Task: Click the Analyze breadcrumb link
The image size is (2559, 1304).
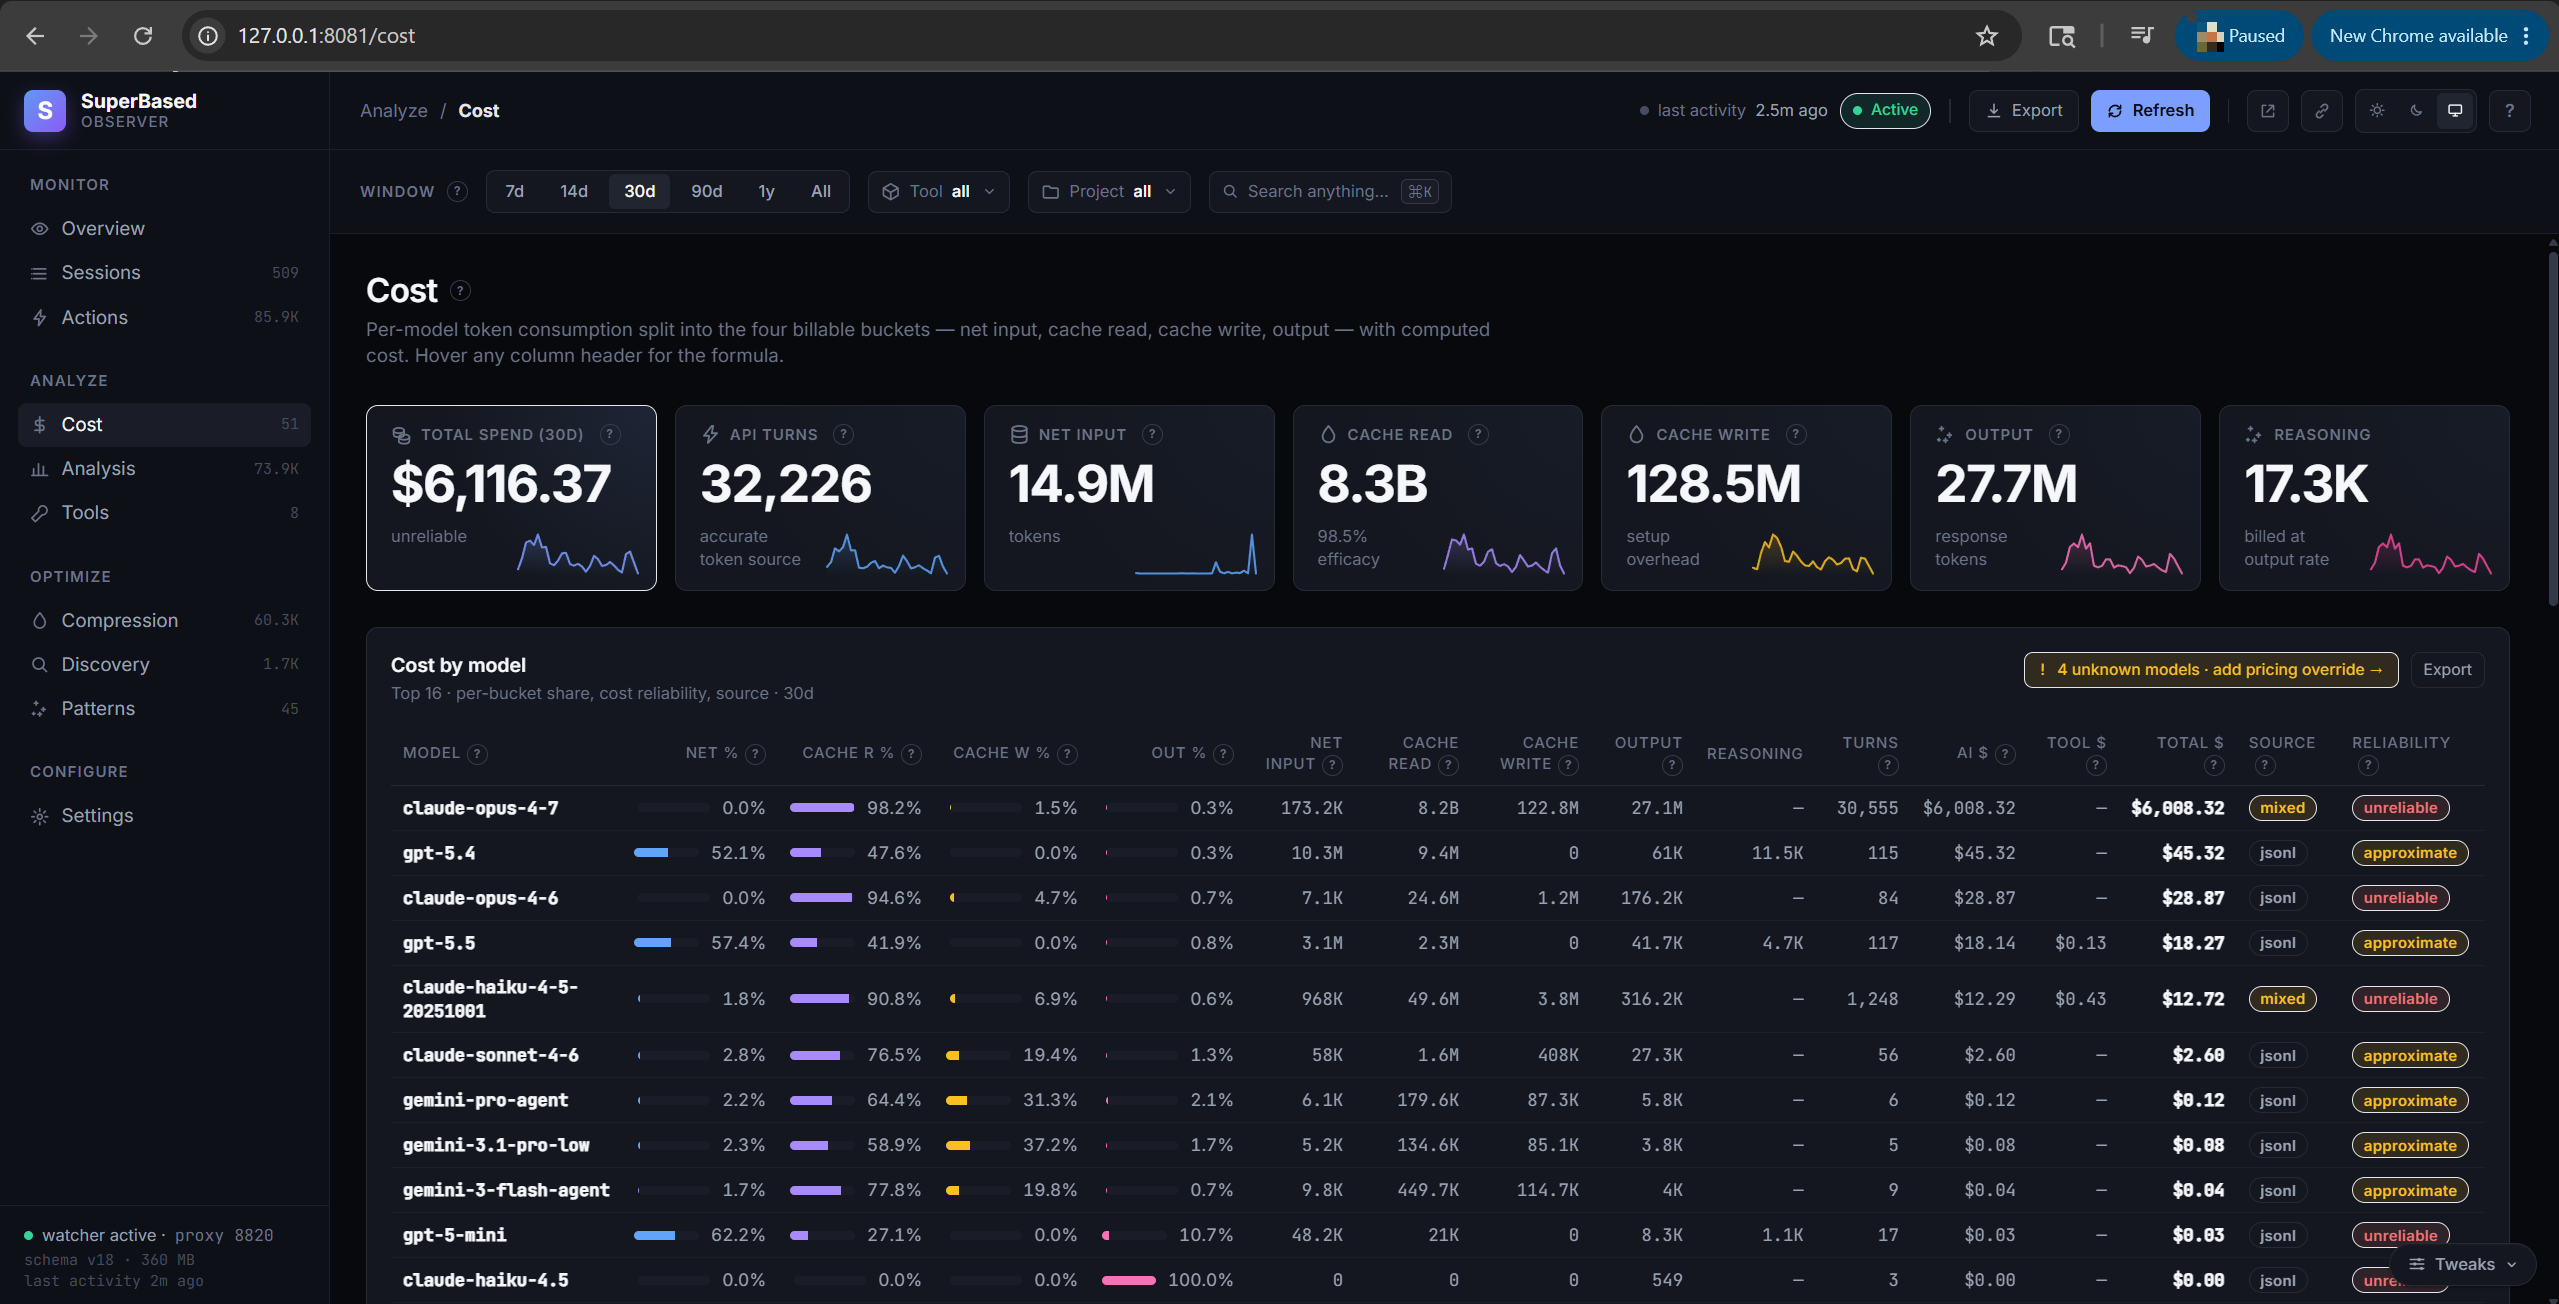Action: [x=394, y=111]
